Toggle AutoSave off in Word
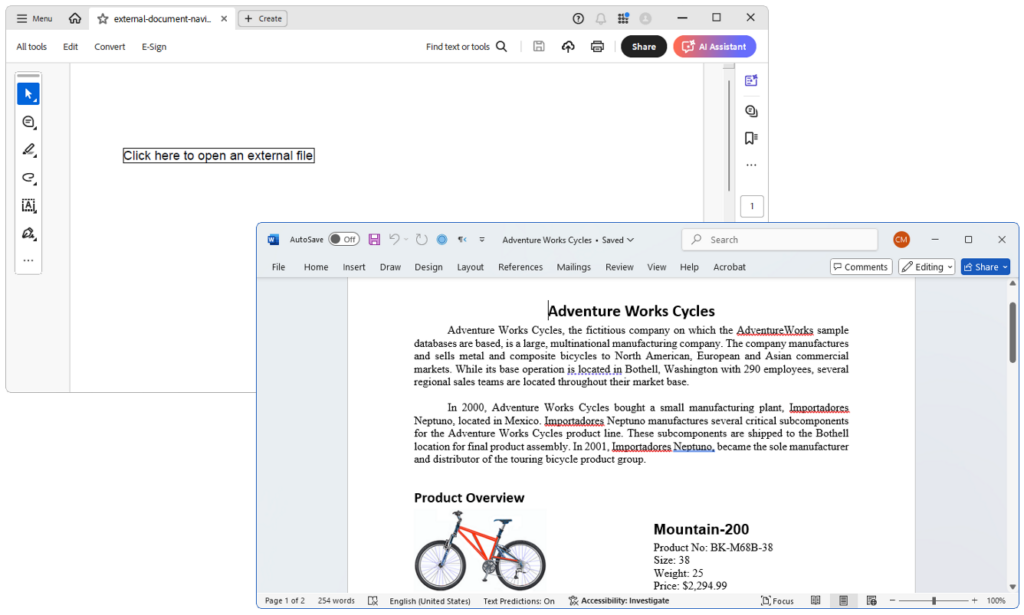Image resolution: width=1024 pixels, height=615 pixels. coord(344,239)
